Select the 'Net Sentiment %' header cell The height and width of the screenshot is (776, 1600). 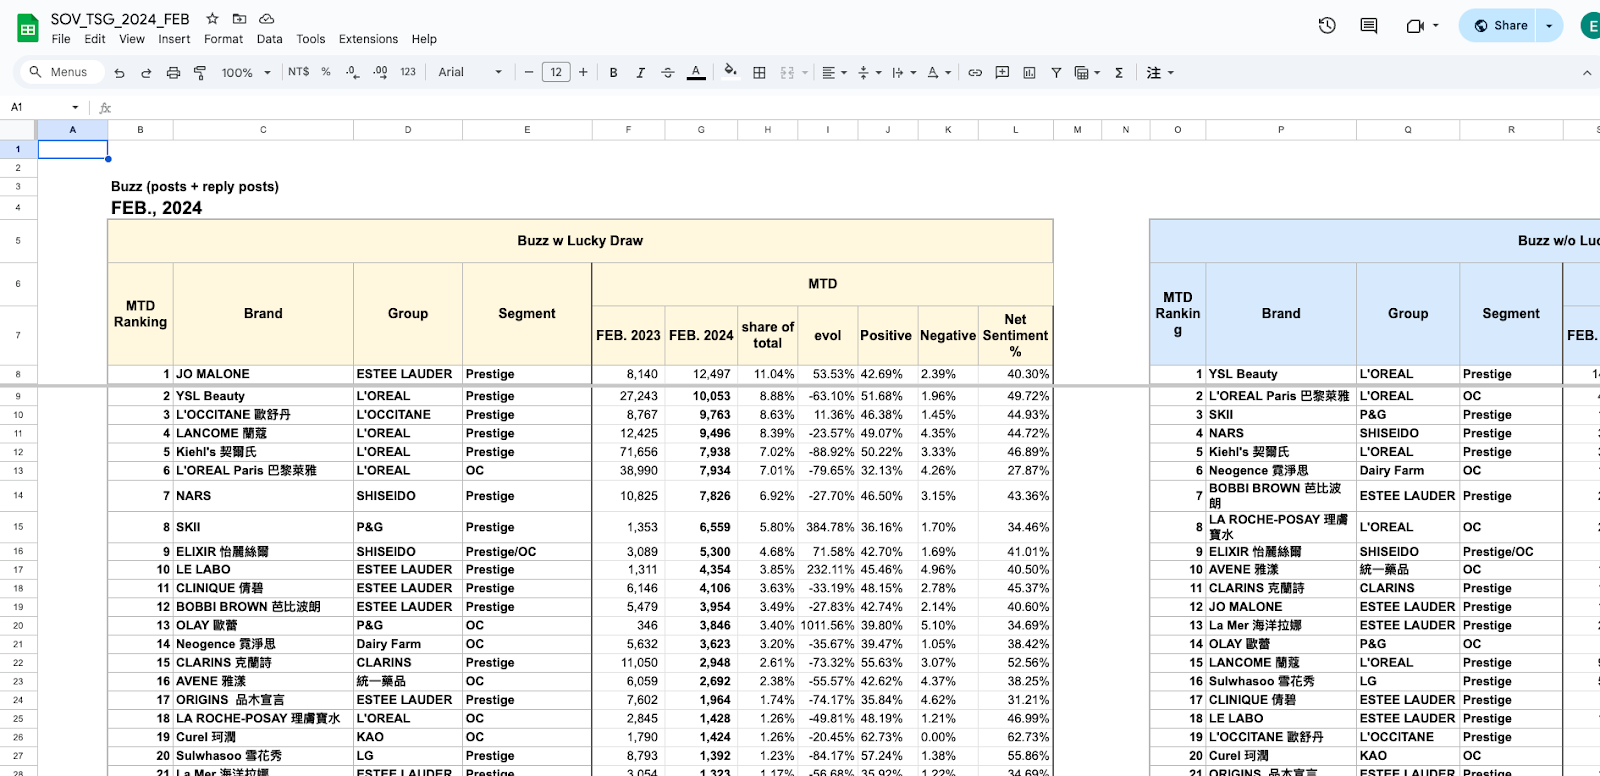tap(1015, 335)
